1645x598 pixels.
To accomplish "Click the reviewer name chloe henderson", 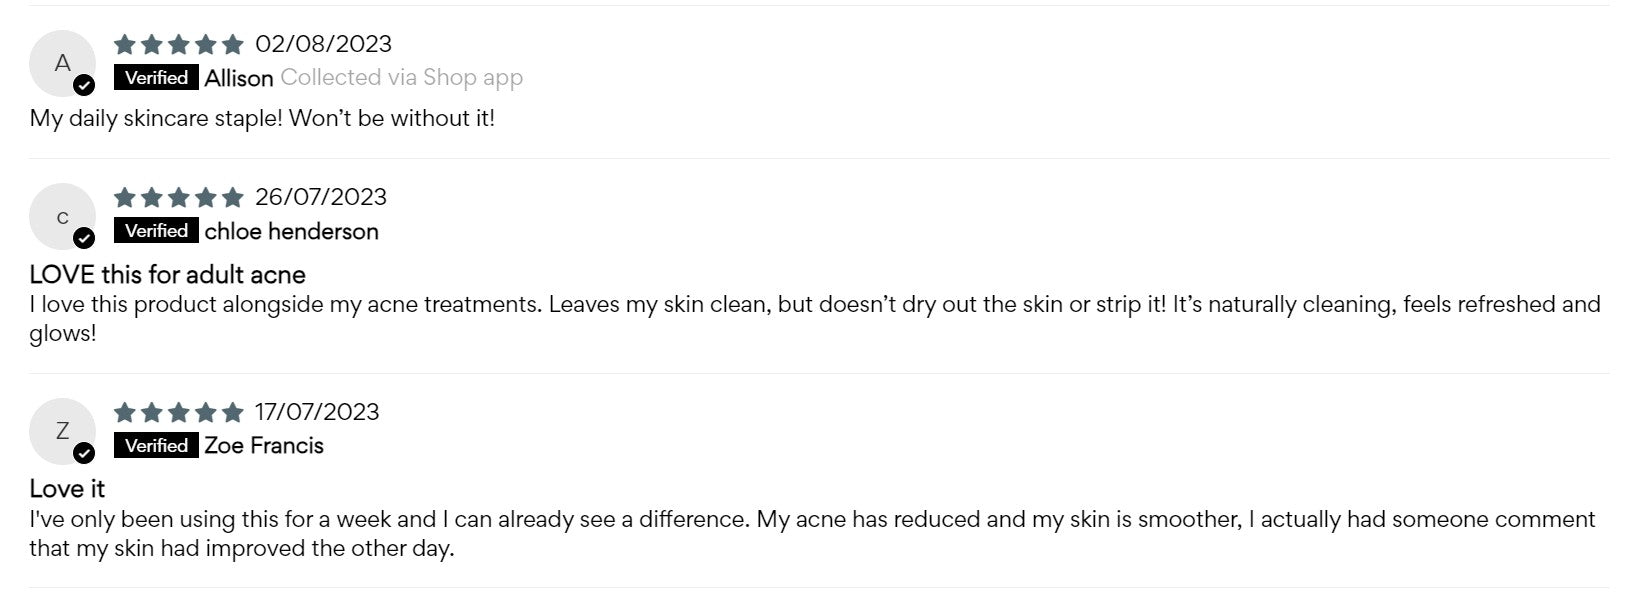I will (x=291, y=231).
